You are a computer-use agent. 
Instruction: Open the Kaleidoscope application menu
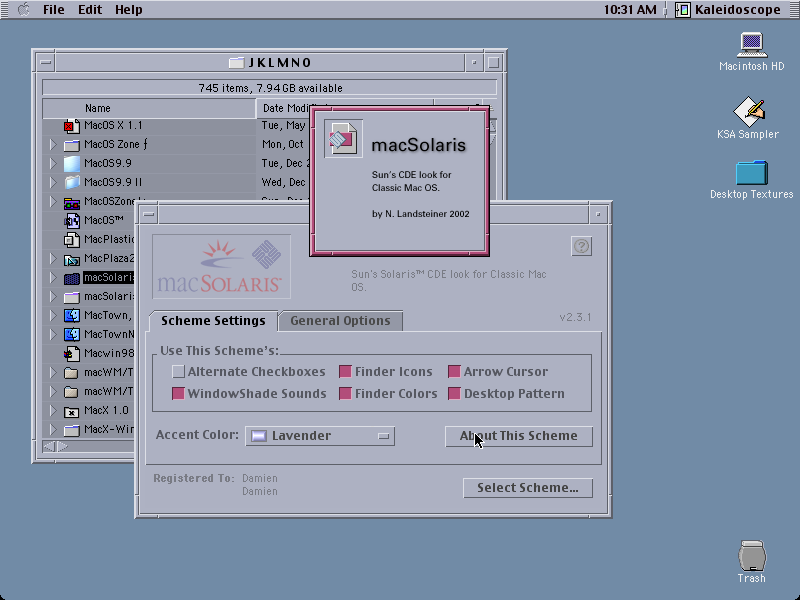(x=728, y=10)
